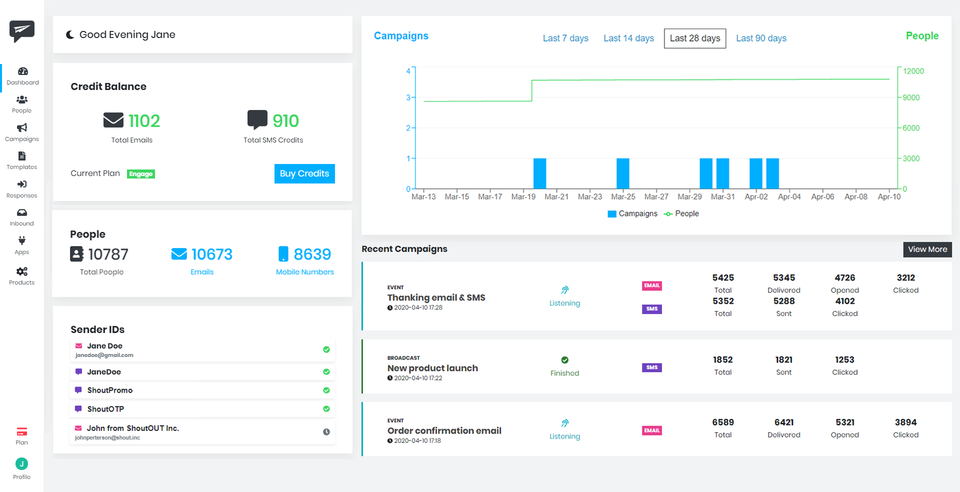Open the Profile avatar in sidebar
The image size is (960, 492).
[22, 466]
